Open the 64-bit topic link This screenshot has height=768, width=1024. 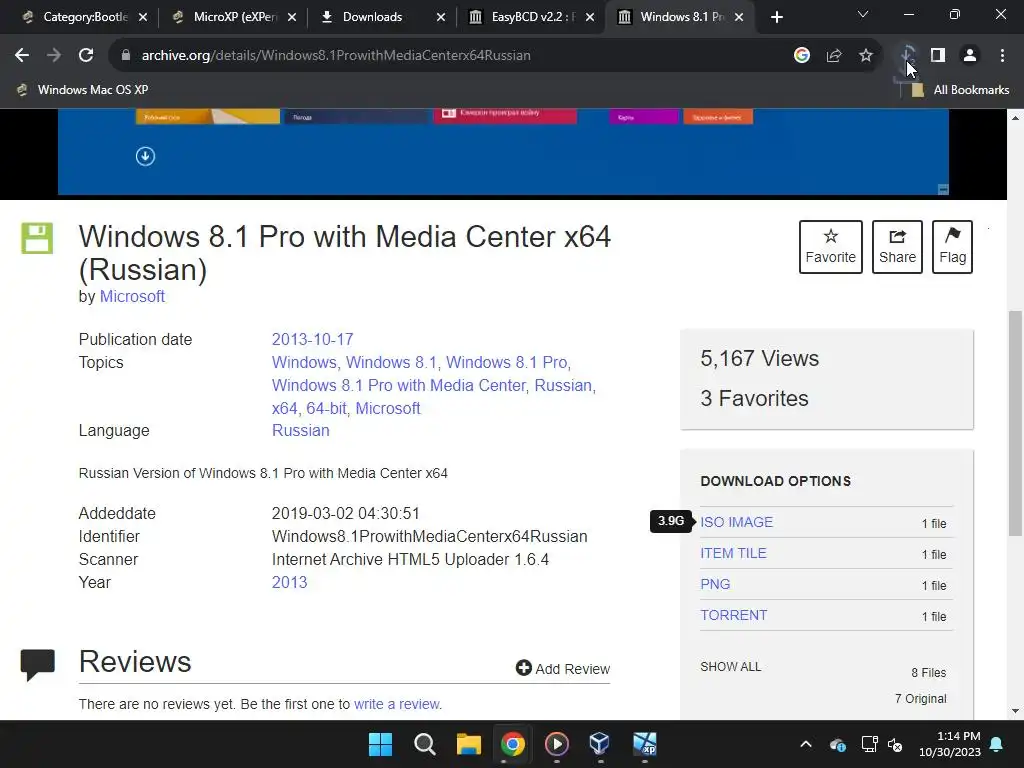tap(327, 408)
